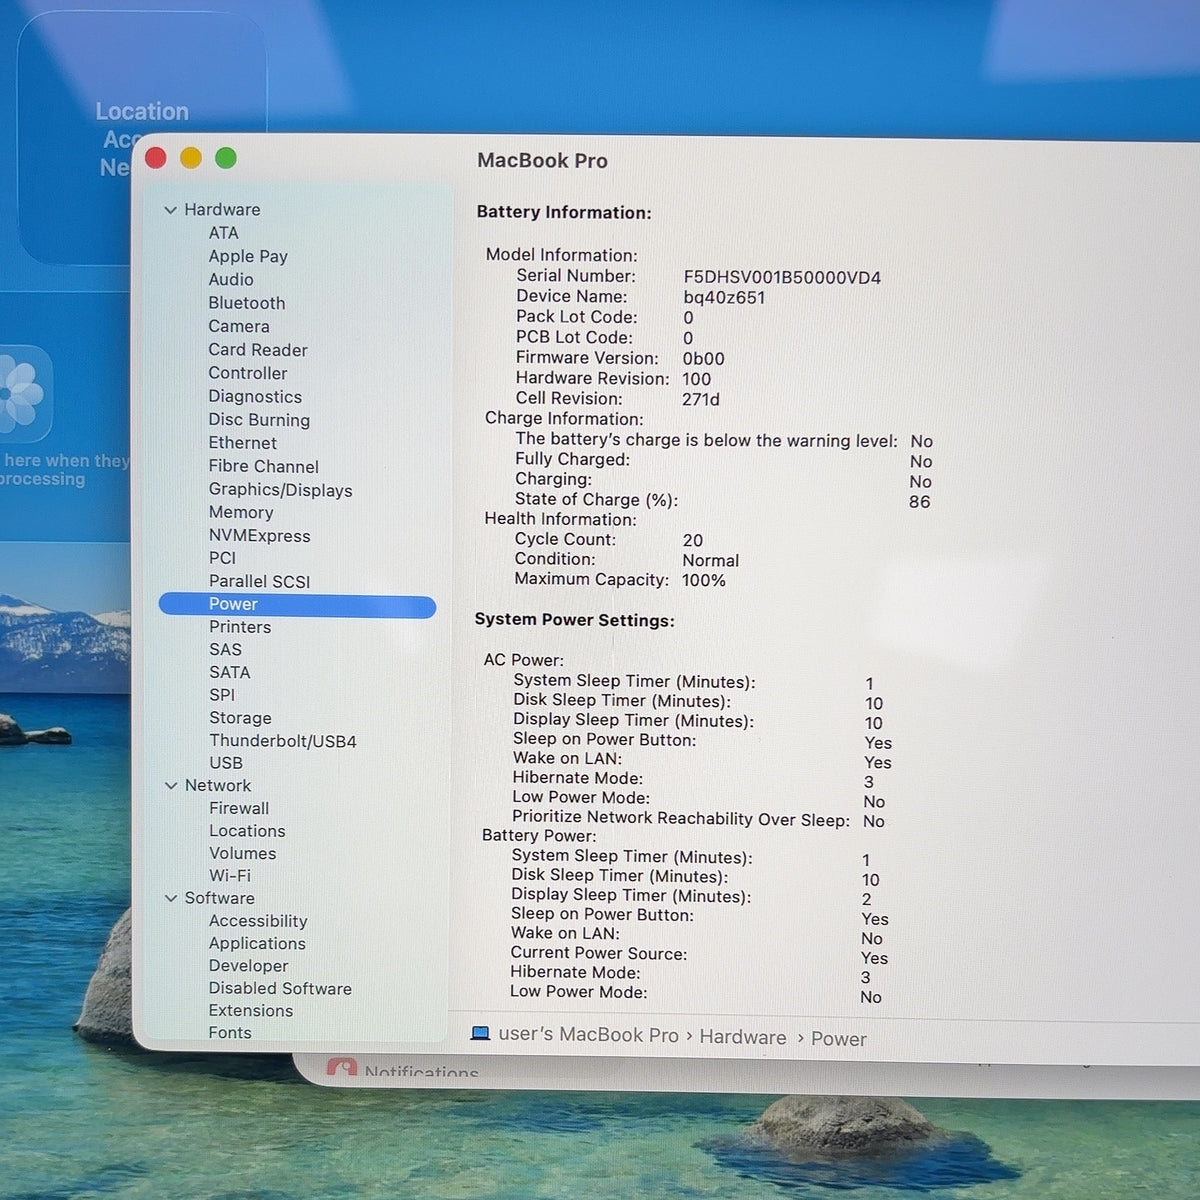Click user's MacBook Pro in path bar
The width and height of the screenshot is (1200, 1200).
(x=588, y=1035)
